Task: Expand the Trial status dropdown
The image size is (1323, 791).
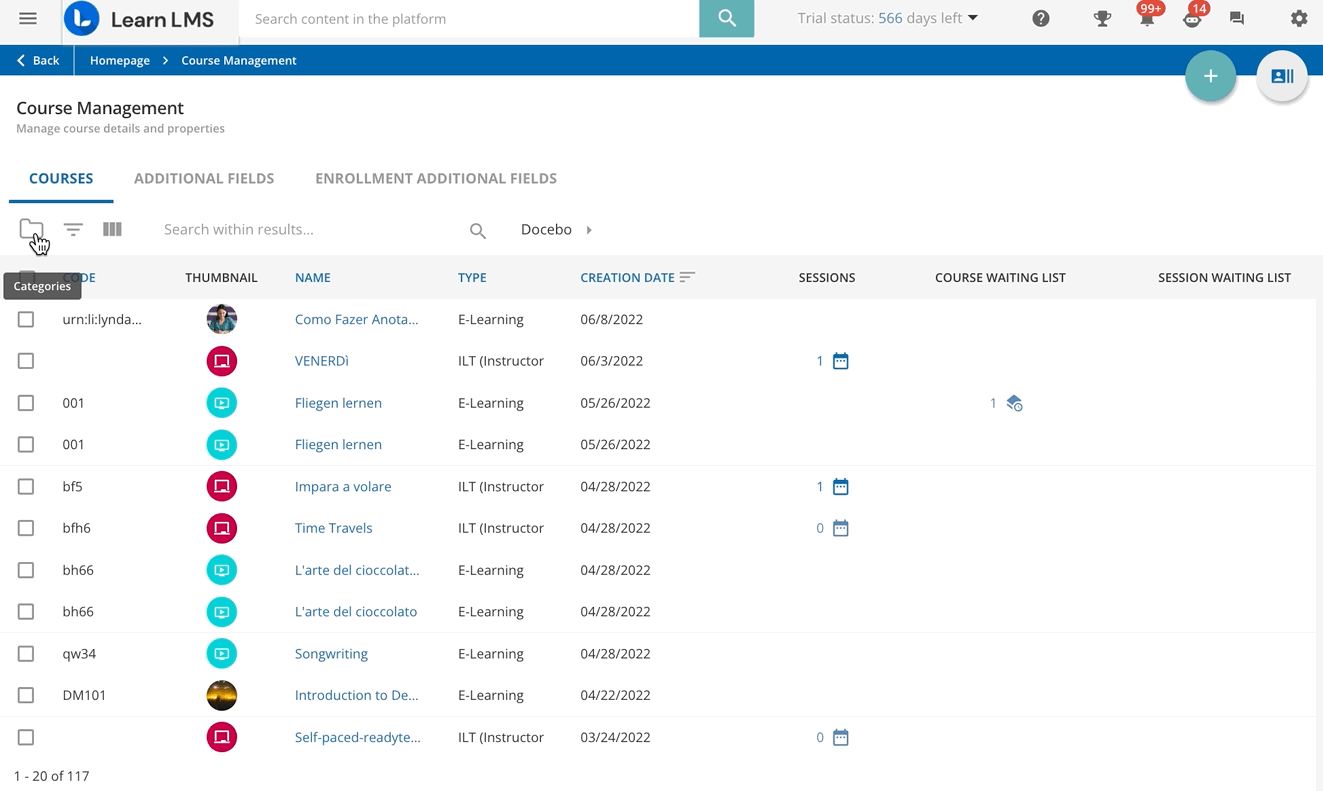Action: coord(972,18)
